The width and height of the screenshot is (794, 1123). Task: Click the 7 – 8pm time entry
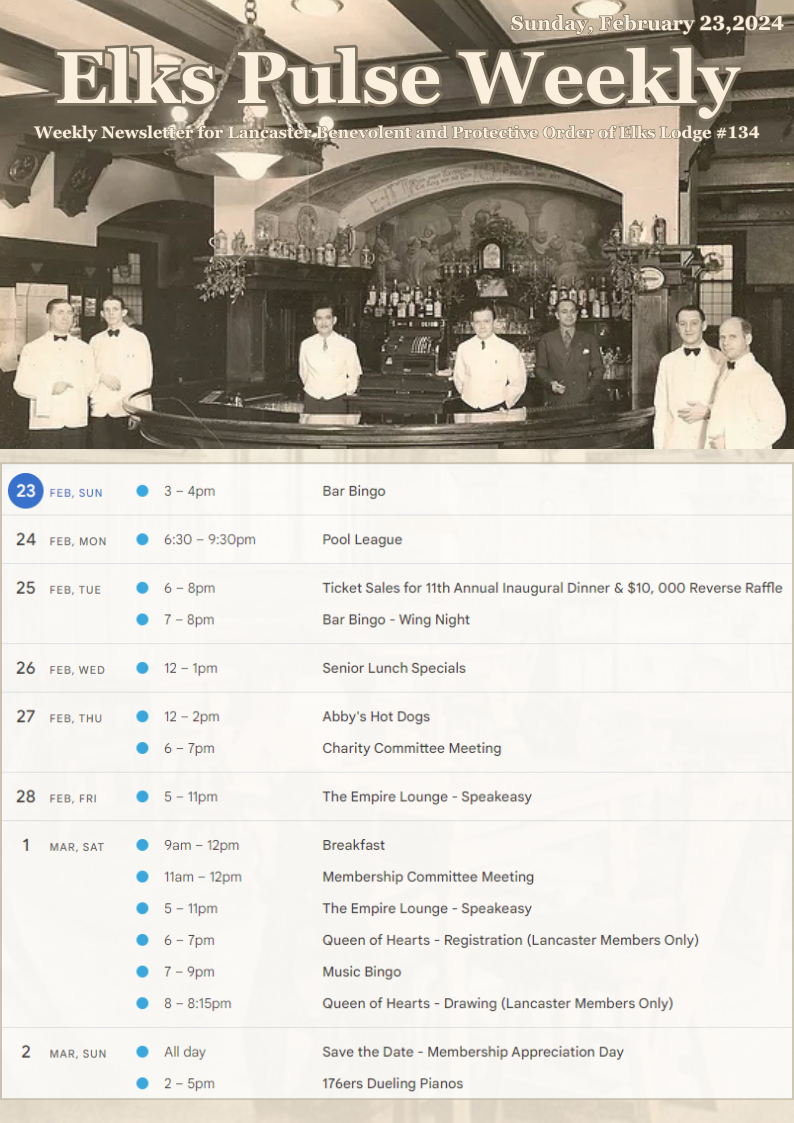pos(189,620)
